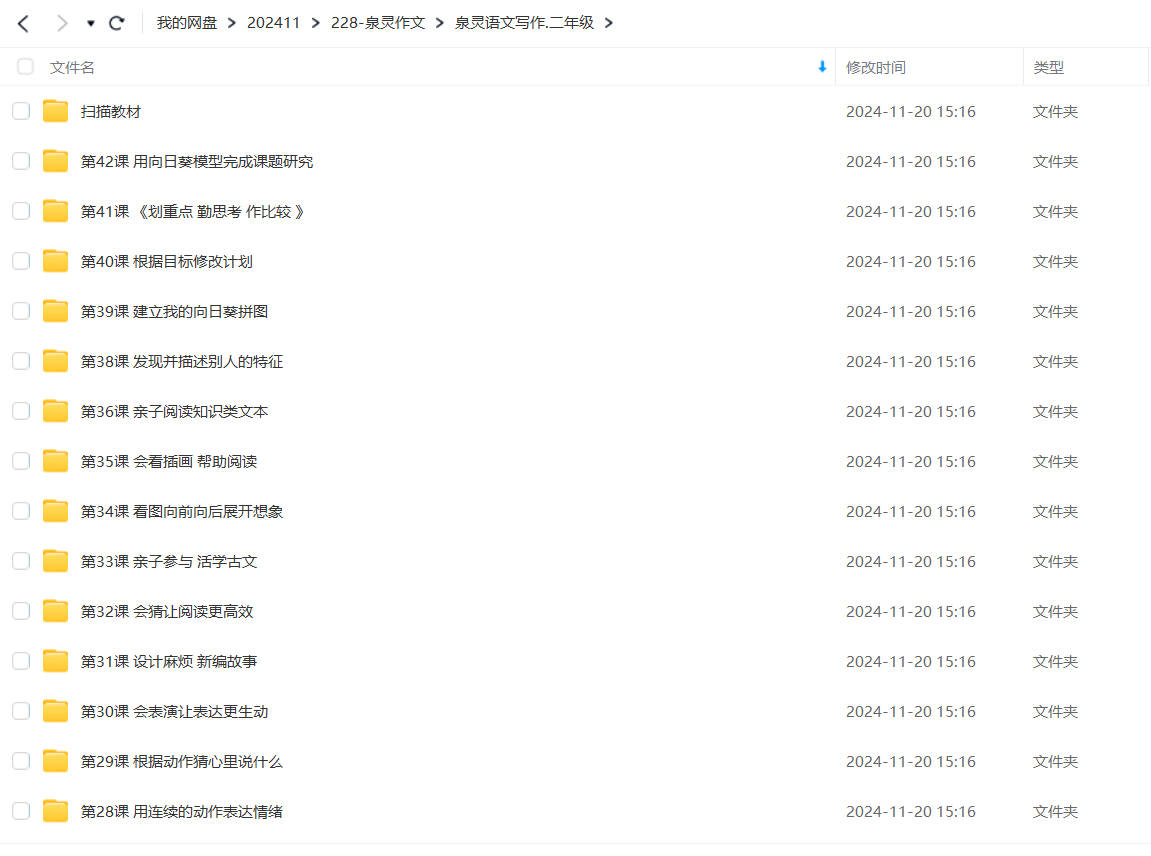Sort by 文件名 column header

coord(72,68)
